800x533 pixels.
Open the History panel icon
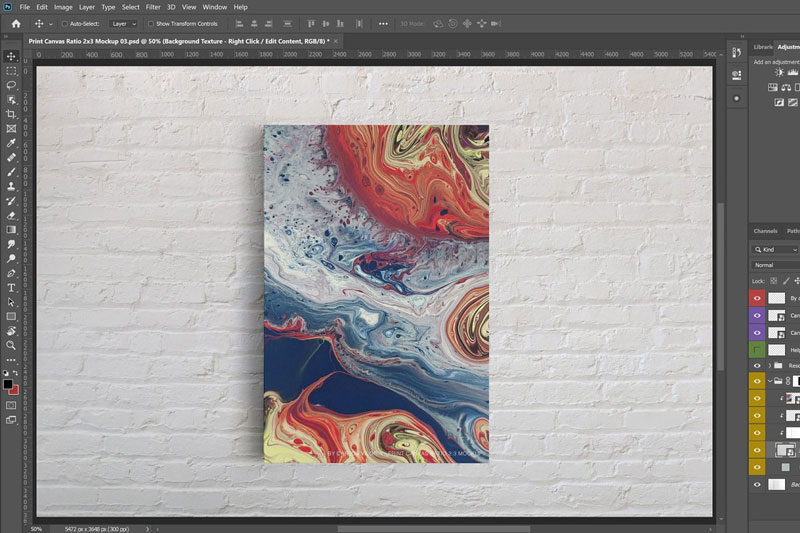point(736,53)
